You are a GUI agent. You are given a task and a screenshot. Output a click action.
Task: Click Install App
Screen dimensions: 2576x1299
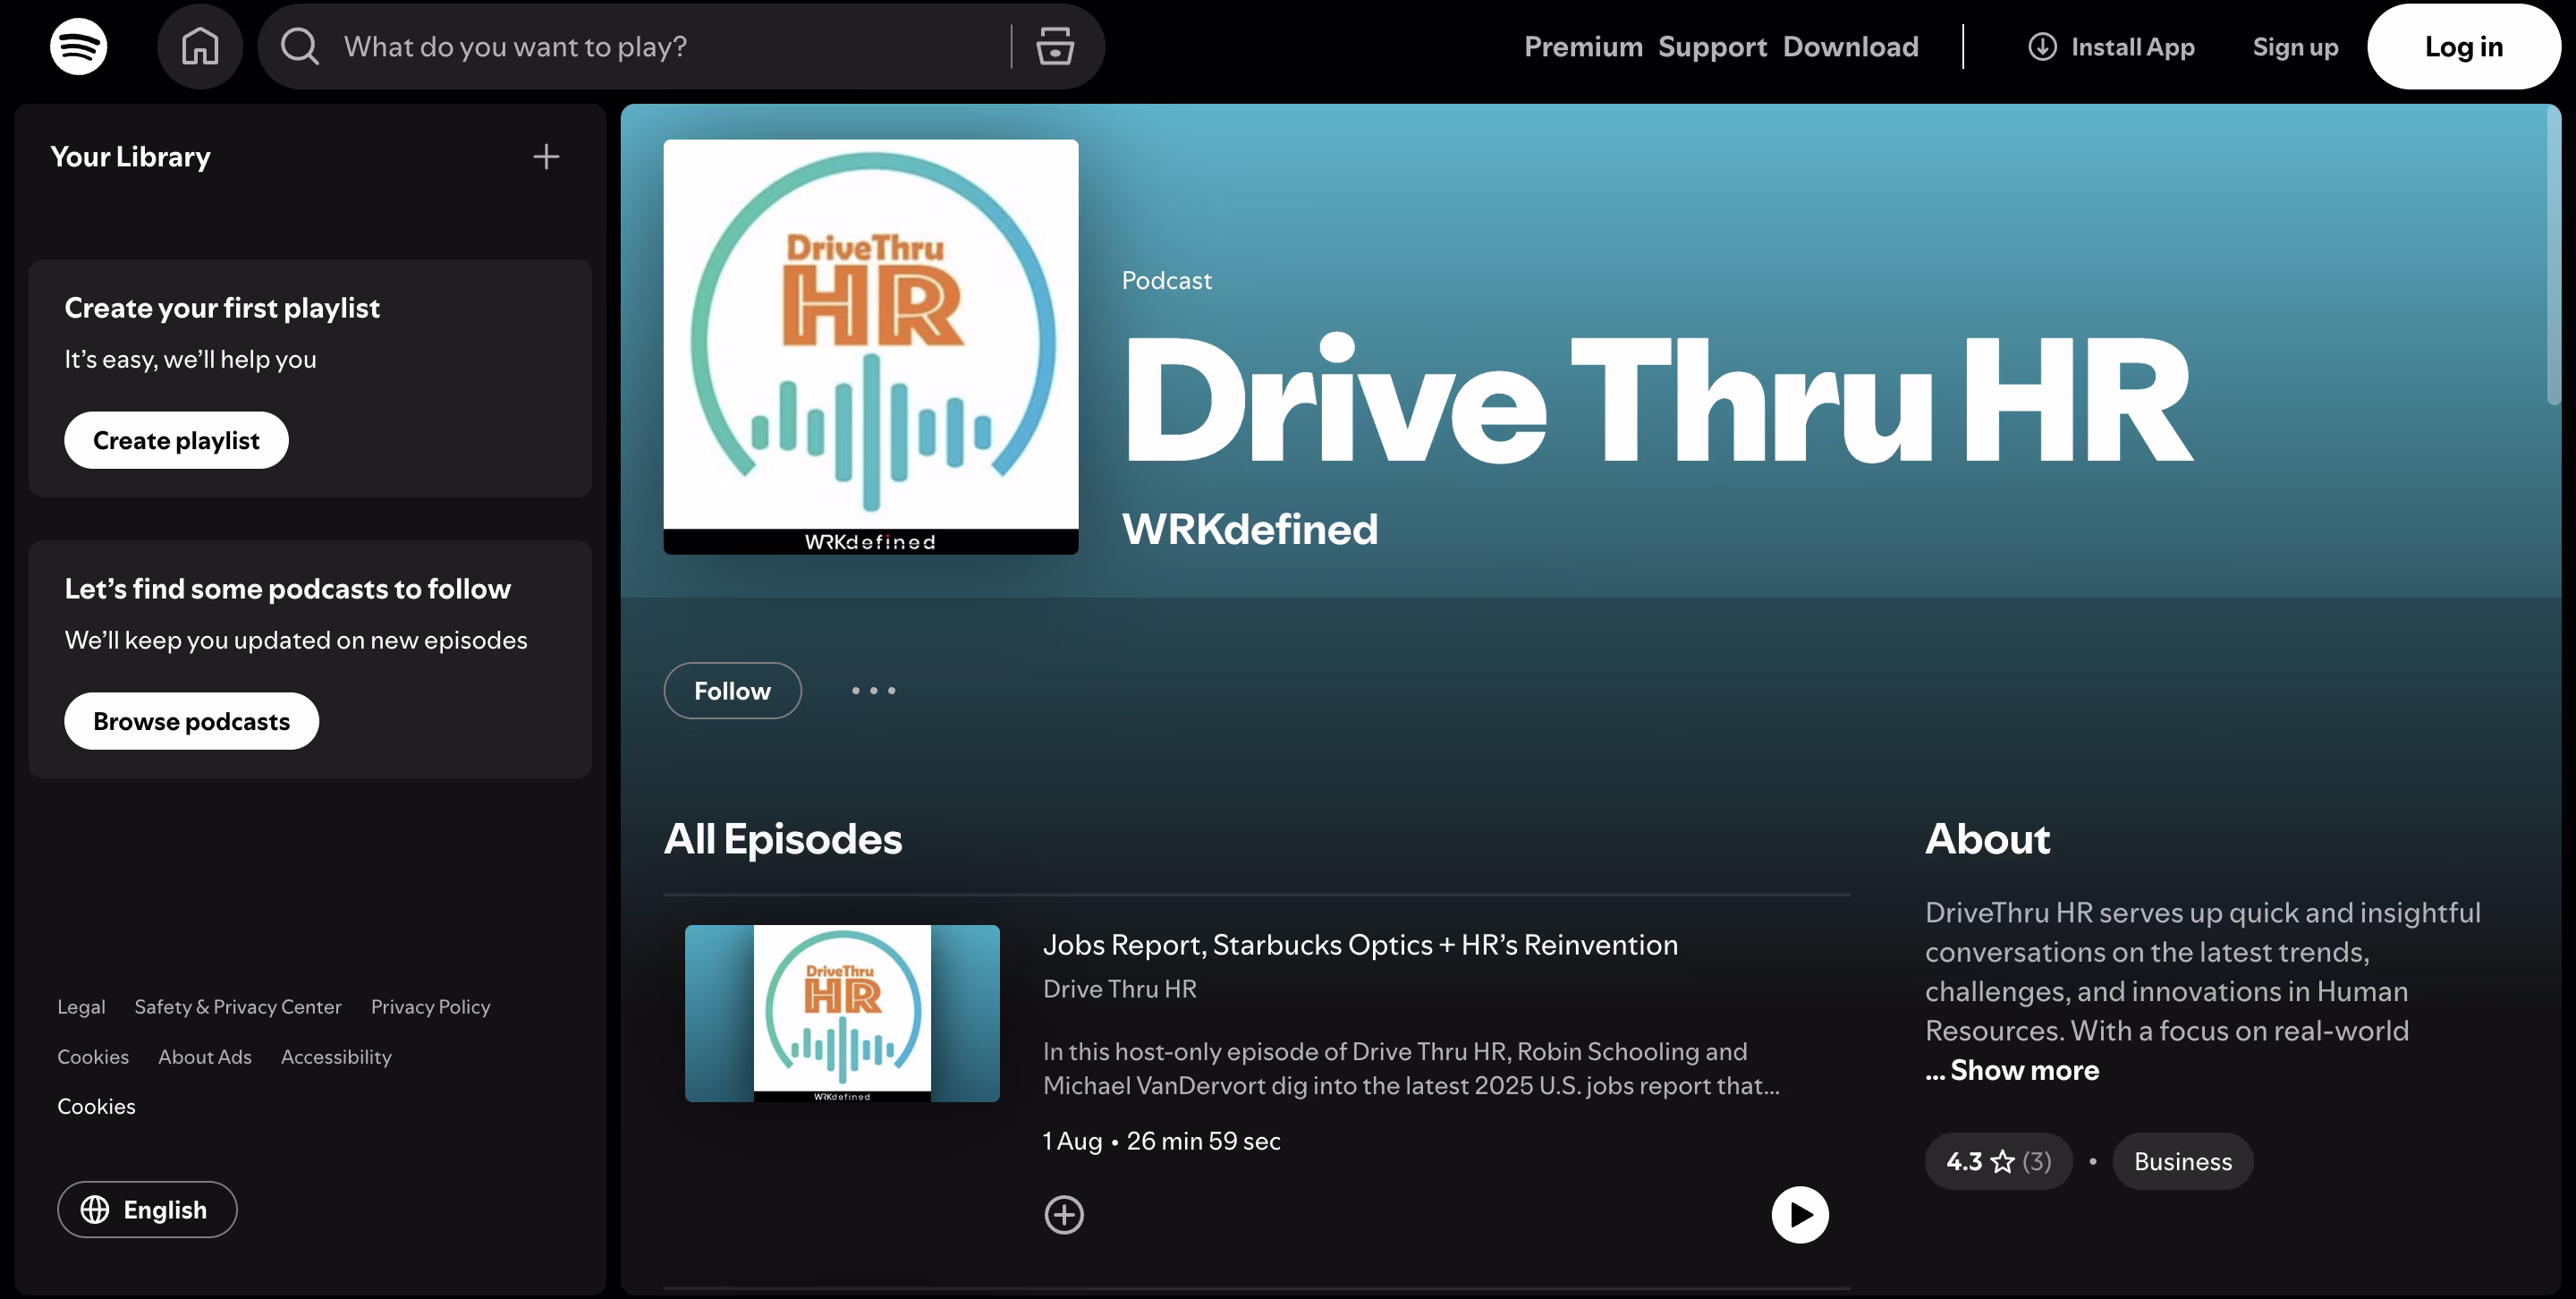coord(2111,46)
